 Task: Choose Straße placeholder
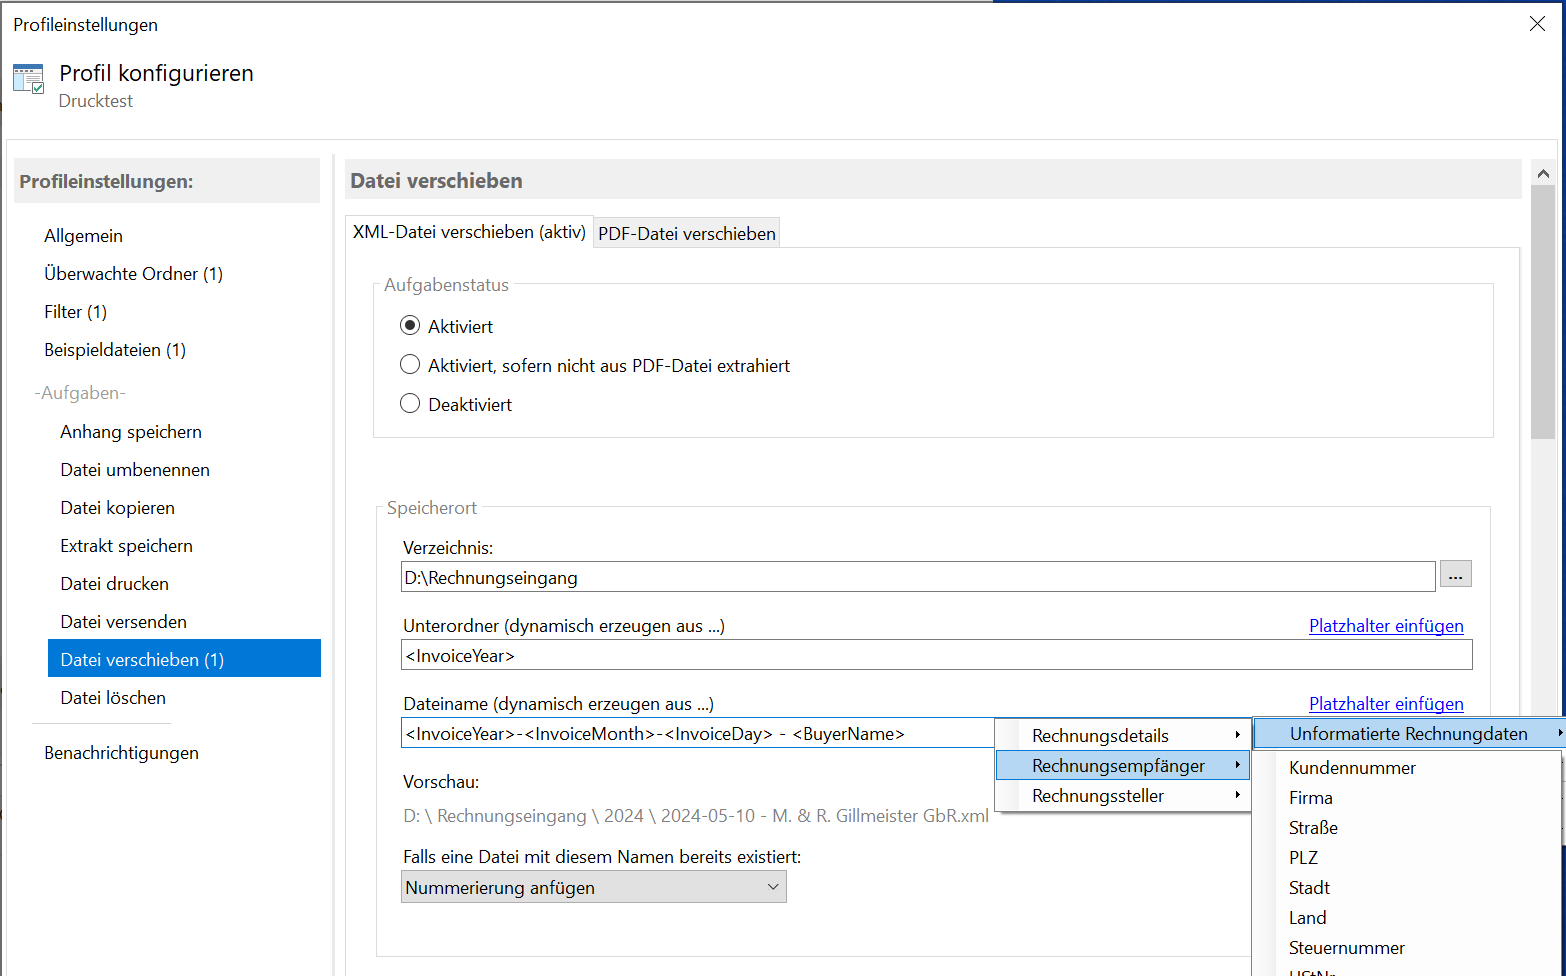coord(1313,828)
